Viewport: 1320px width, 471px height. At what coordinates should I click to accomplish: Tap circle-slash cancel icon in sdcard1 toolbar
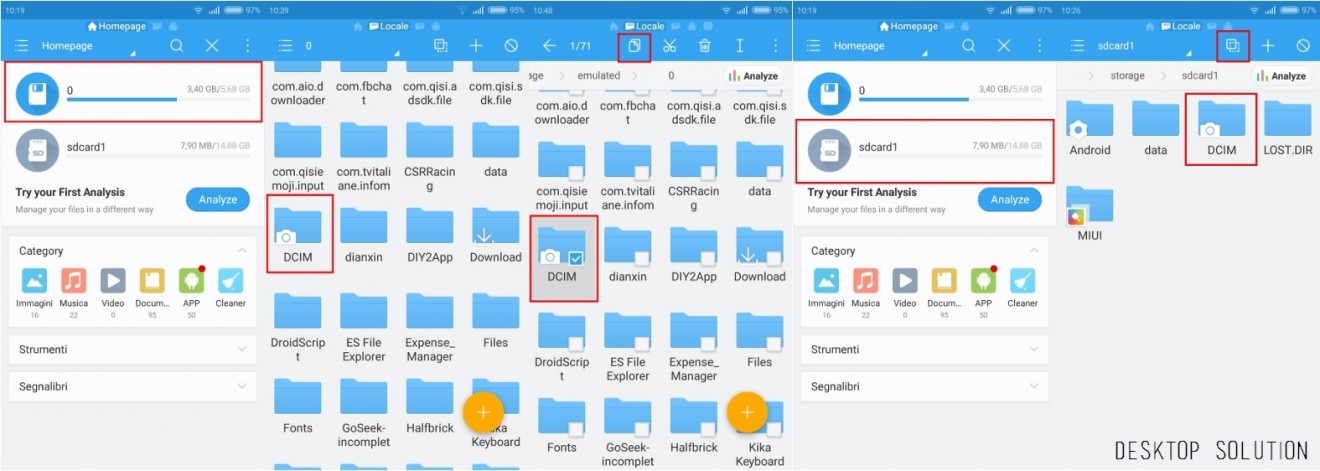click(x=1303, y=46)
